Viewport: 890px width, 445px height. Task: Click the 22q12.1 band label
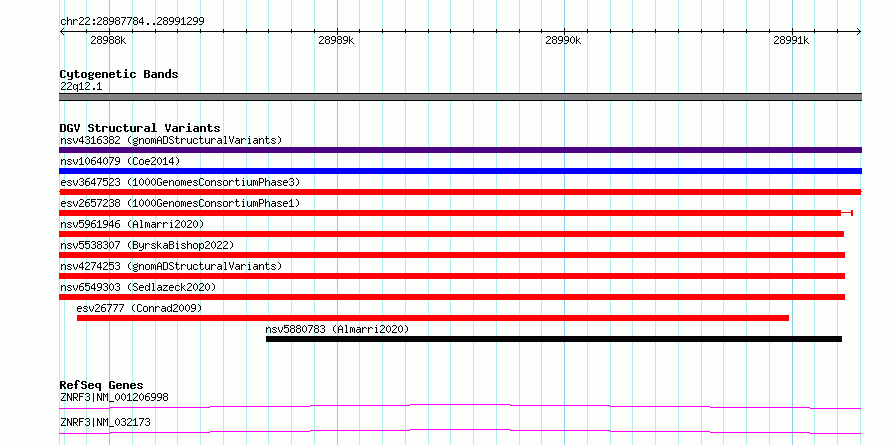(81, 87)
